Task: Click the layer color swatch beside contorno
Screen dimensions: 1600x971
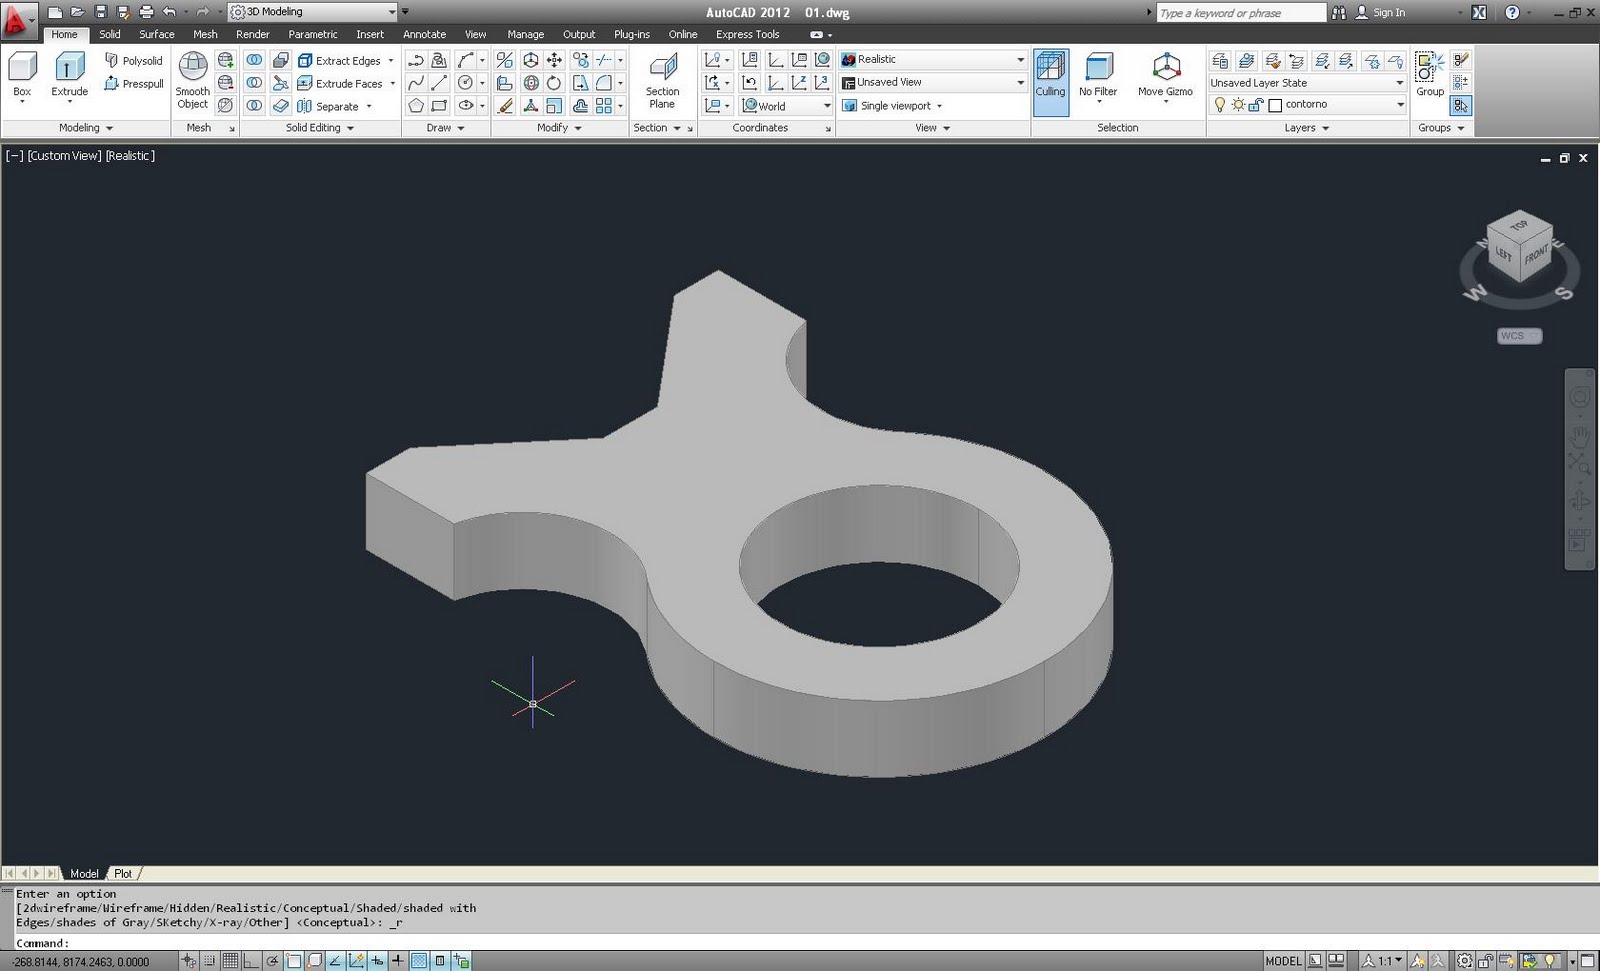Action: point(1275,105)
